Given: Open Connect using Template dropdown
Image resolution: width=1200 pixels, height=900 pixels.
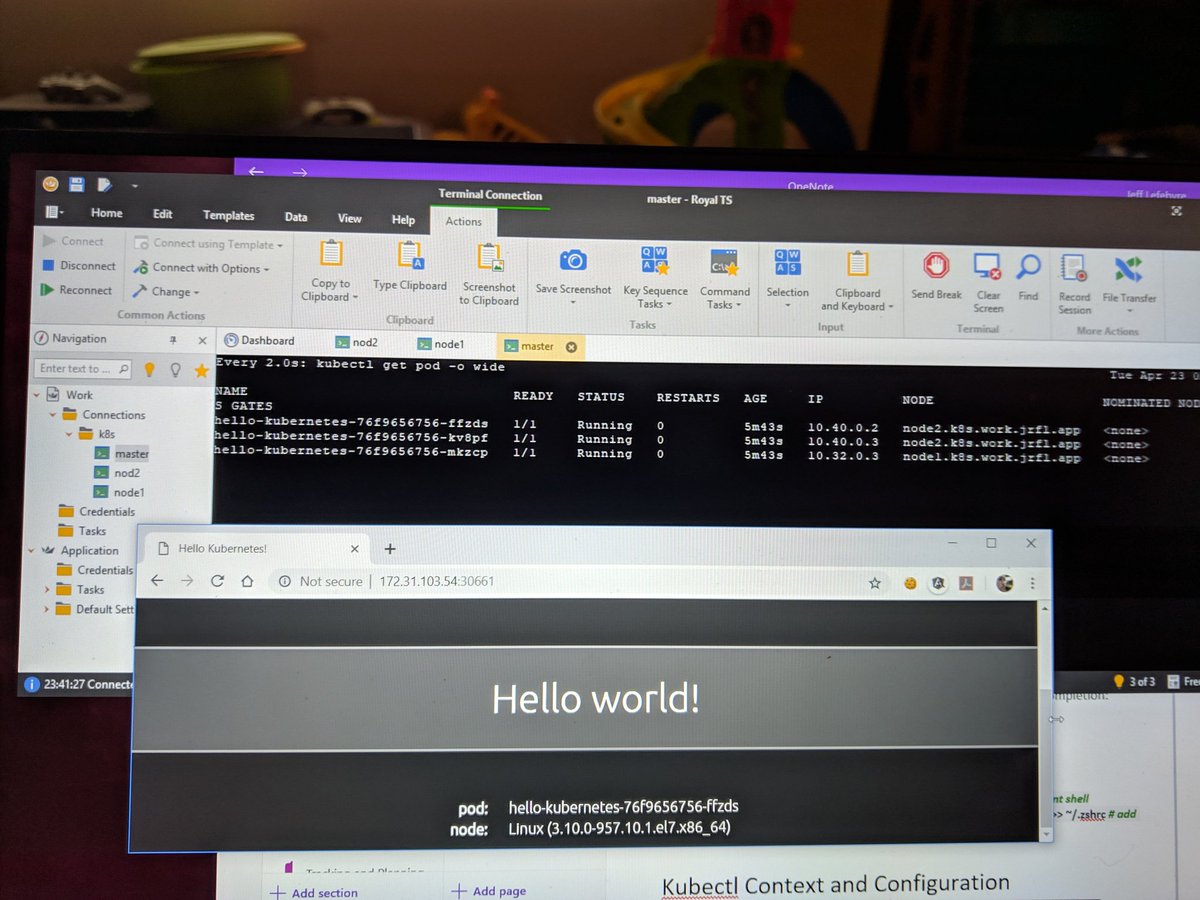Looking at the screenshot, I should tap(208, 244).
